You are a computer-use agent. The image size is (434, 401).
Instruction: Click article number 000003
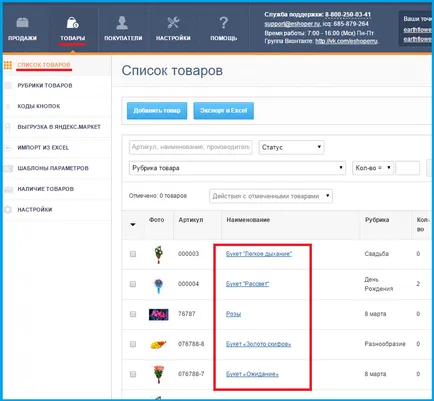[188, 254]
